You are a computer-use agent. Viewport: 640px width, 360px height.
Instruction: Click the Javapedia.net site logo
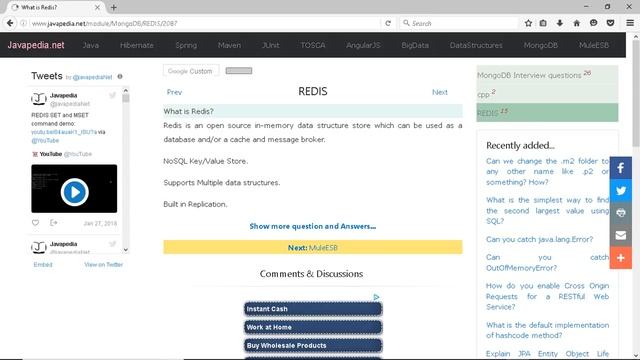(x=36, y=45)
